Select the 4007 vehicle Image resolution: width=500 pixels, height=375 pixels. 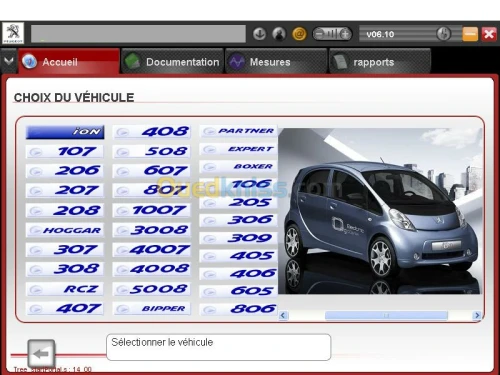tap(152, 250)
